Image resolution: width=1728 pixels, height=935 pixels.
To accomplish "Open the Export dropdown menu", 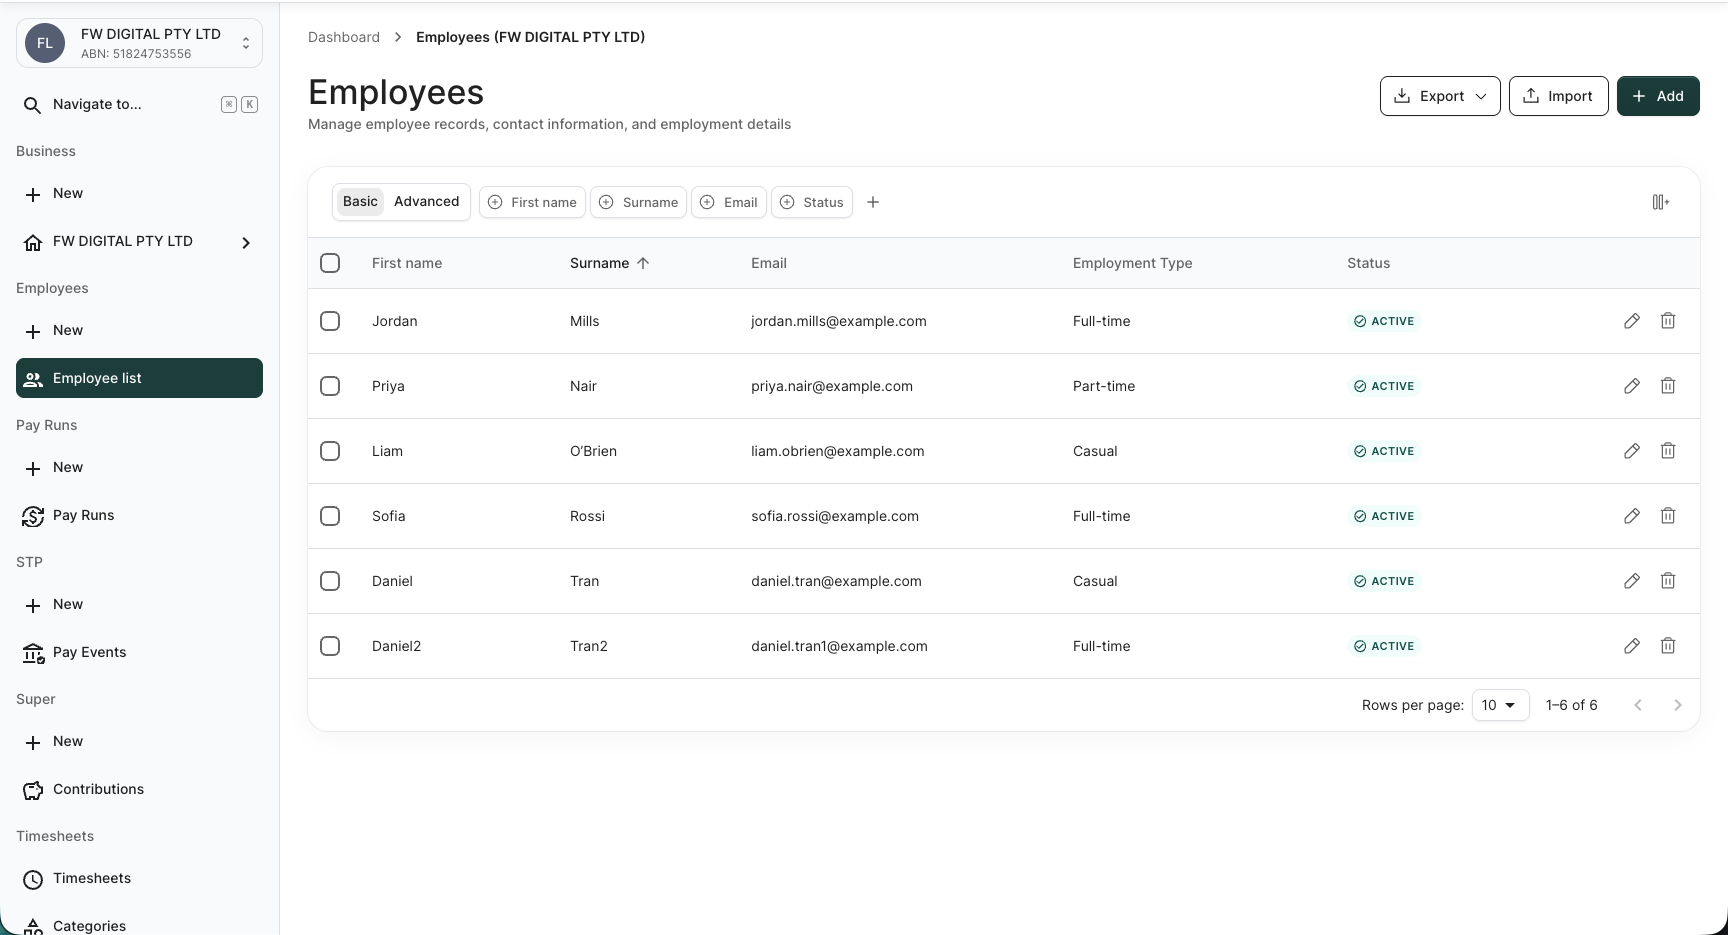I will pyautogui.click(x=1440, y=96).
